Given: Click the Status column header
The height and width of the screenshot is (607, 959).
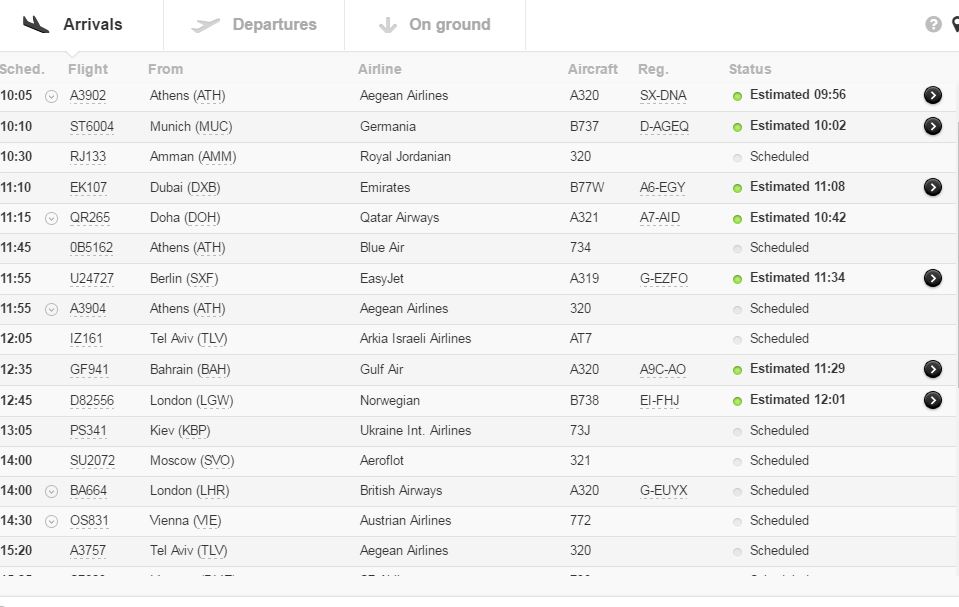Looking at the screenshot, I should (750, 69).
